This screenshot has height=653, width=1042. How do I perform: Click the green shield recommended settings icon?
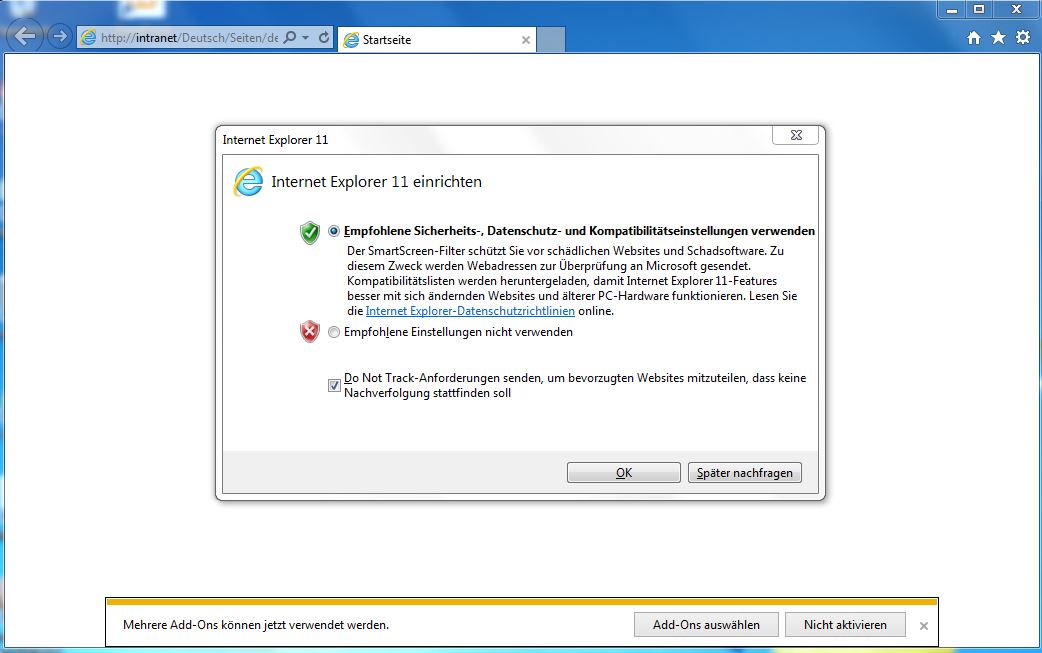click(x=310, y=233)
